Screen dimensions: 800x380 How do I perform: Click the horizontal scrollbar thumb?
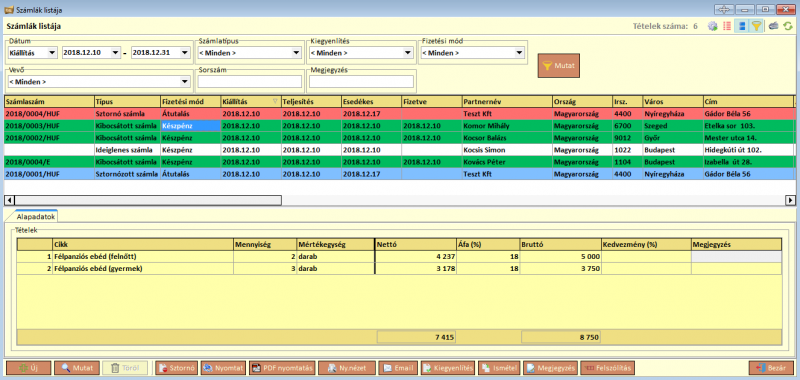tap(148, 200)
